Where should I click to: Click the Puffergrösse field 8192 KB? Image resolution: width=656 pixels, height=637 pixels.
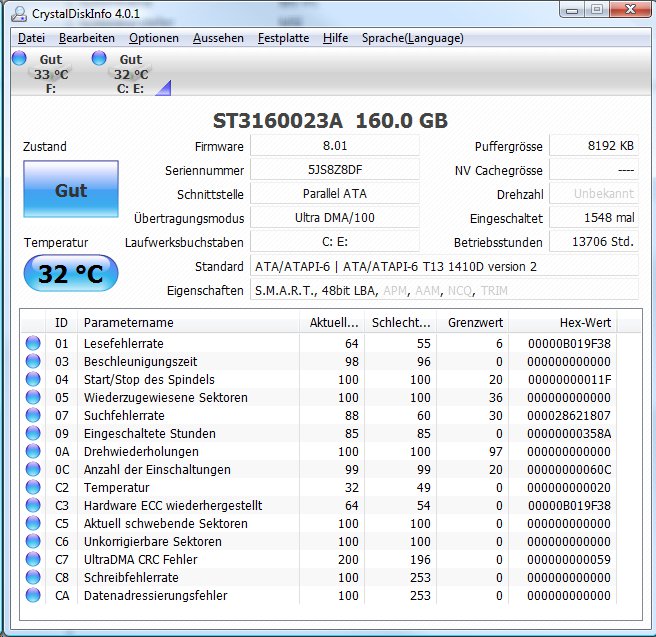[594, 146]
